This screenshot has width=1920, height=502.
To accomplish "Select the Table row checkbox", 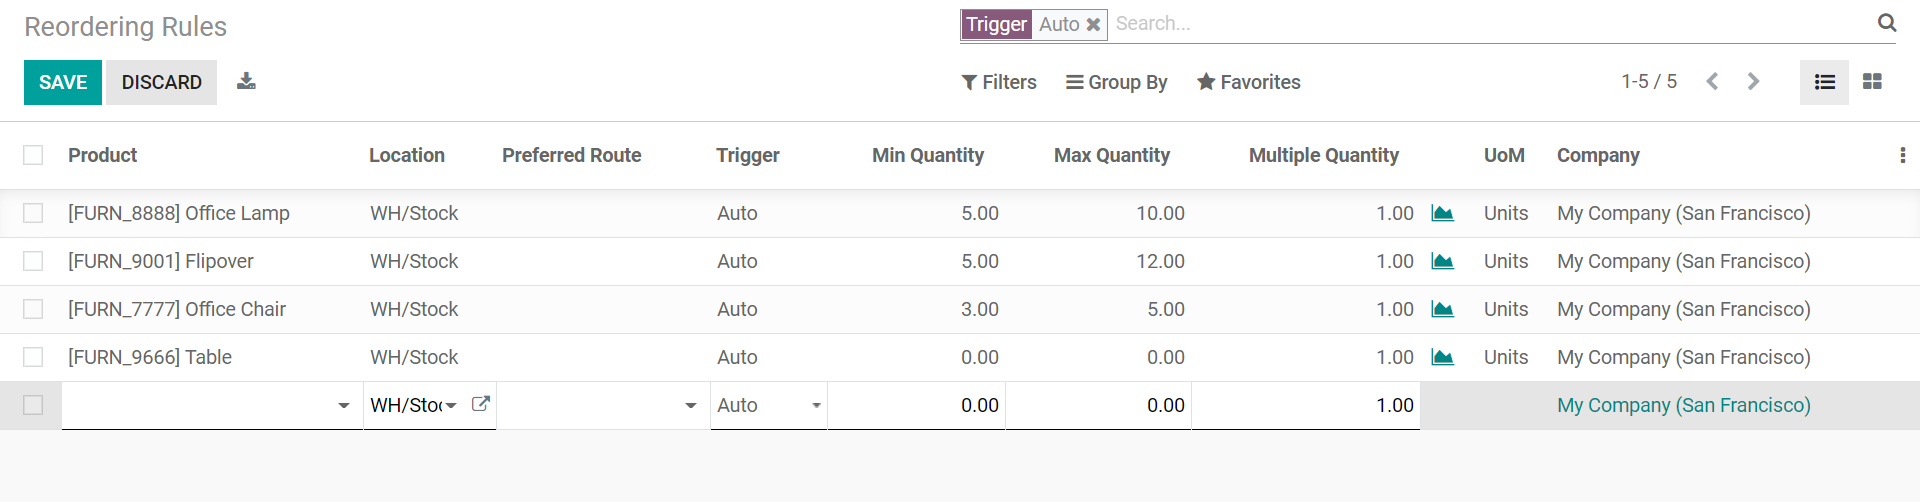I will [x=33, y=357].
